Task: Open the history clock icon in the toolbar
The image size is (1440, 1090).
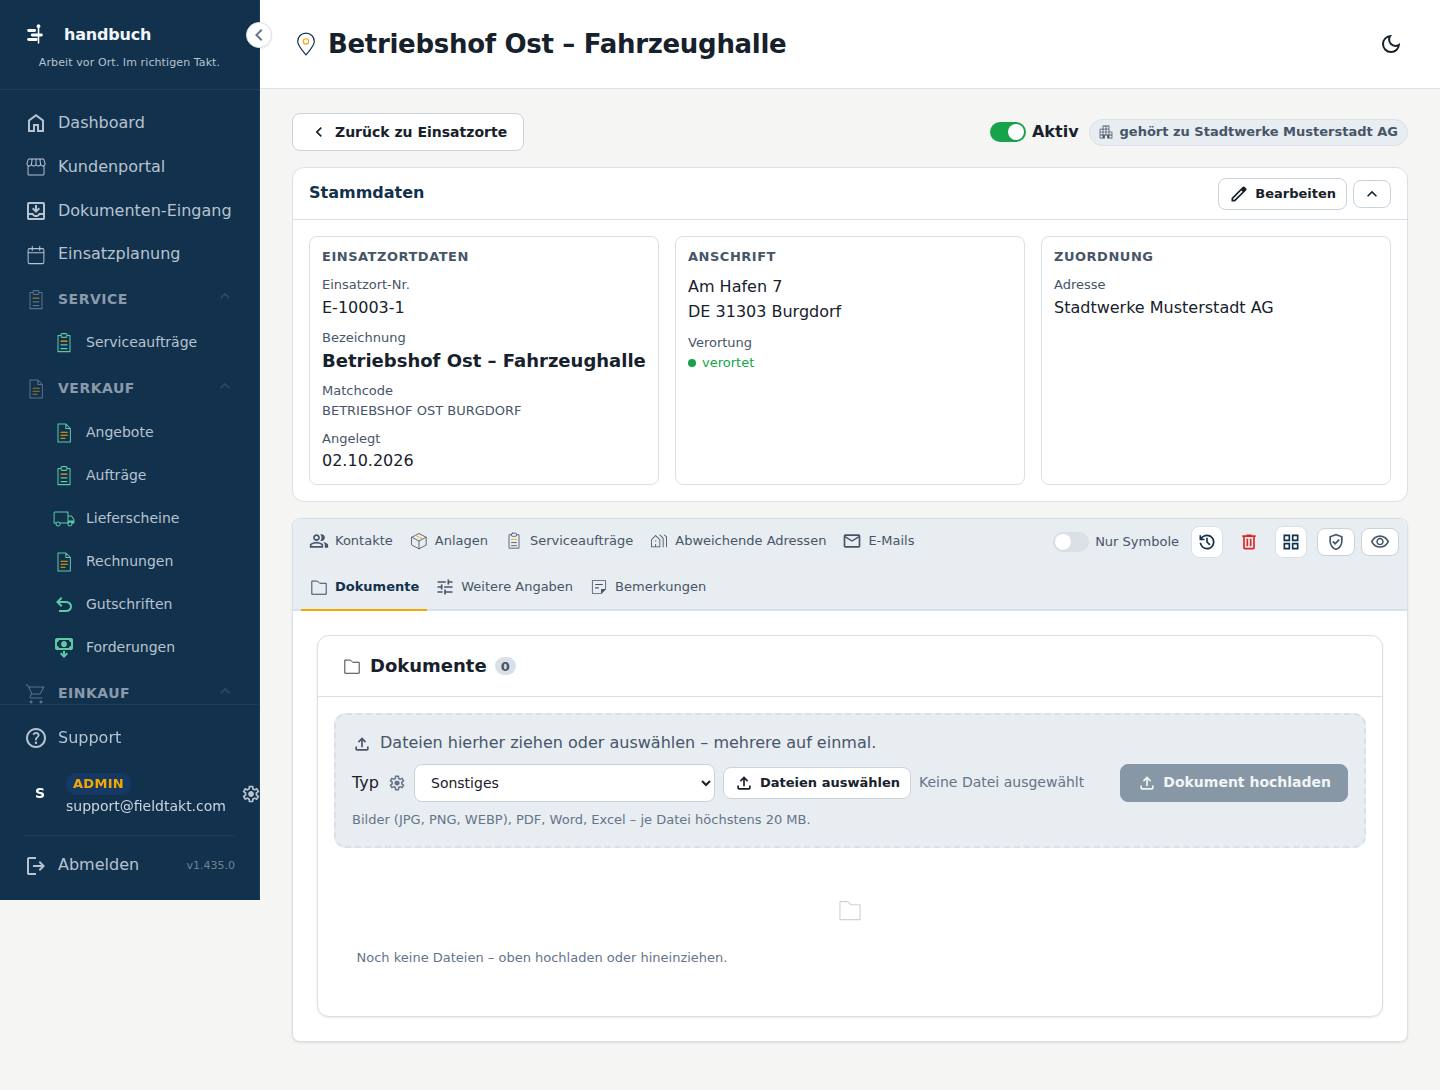Action: [x=1207, y=541]
